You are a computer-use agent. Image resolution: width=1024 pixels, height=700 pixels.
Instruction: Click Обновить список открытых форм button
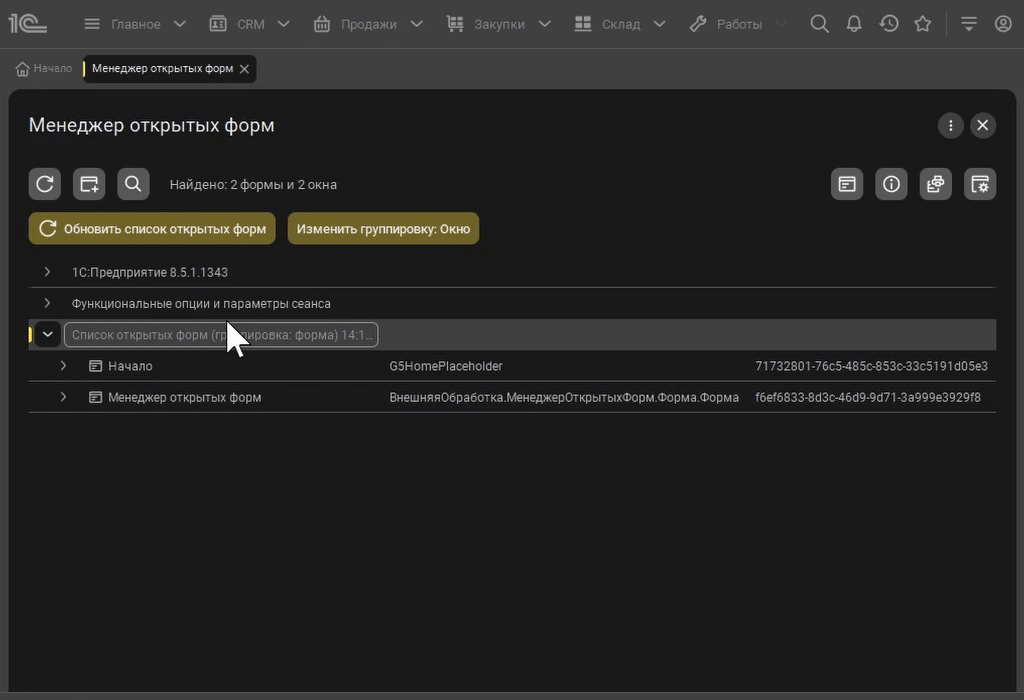[152, 229]
